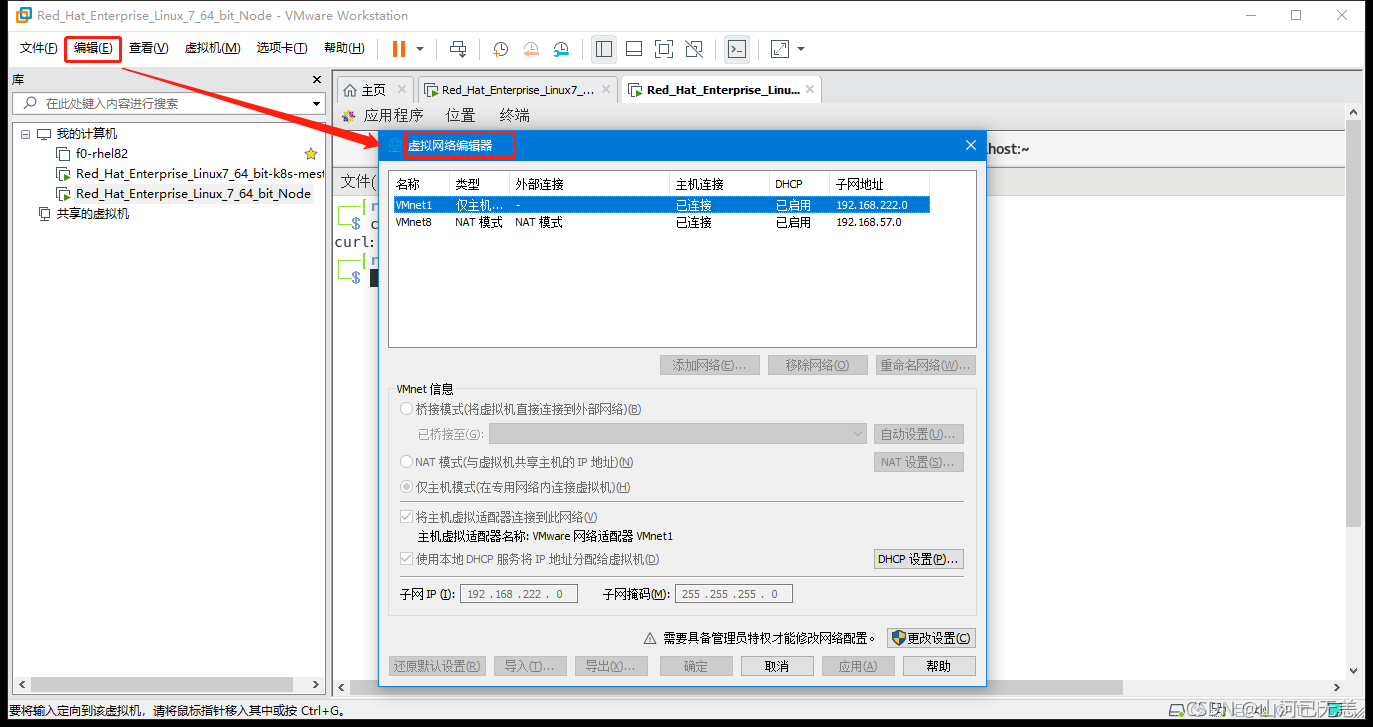Viewport: 1373px width, 727px height.
Task: Sort by 子网地址 column header
Action: pos(879,184)
